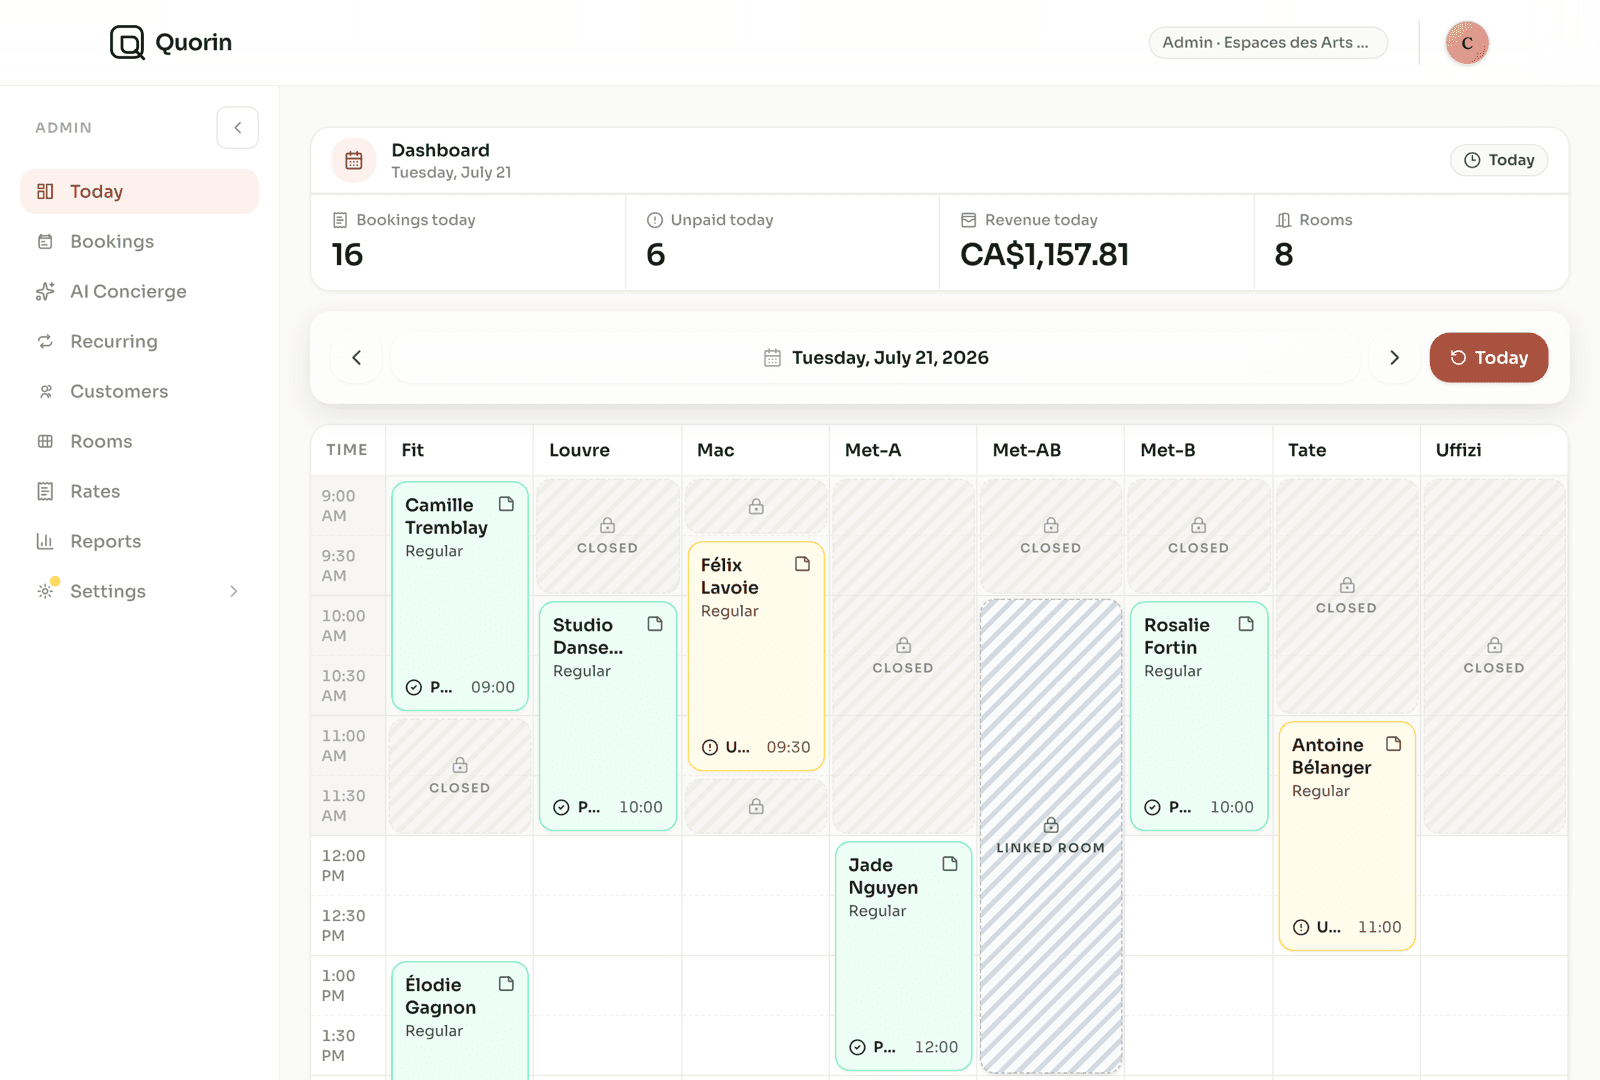Click paid check icon on Studio Danse booking

click(561, 807)
